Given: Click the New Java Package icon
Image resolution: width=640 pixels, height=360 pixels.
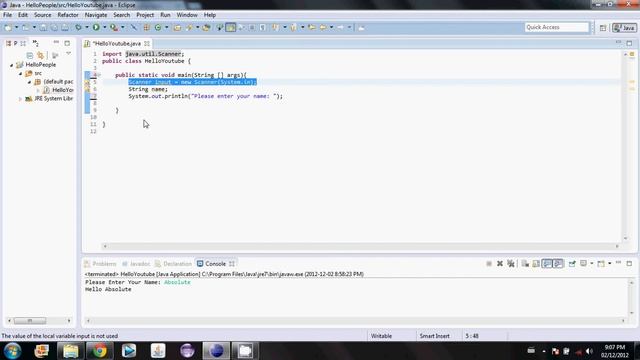Looking at the screenshot, I should (x=147, y=27).
